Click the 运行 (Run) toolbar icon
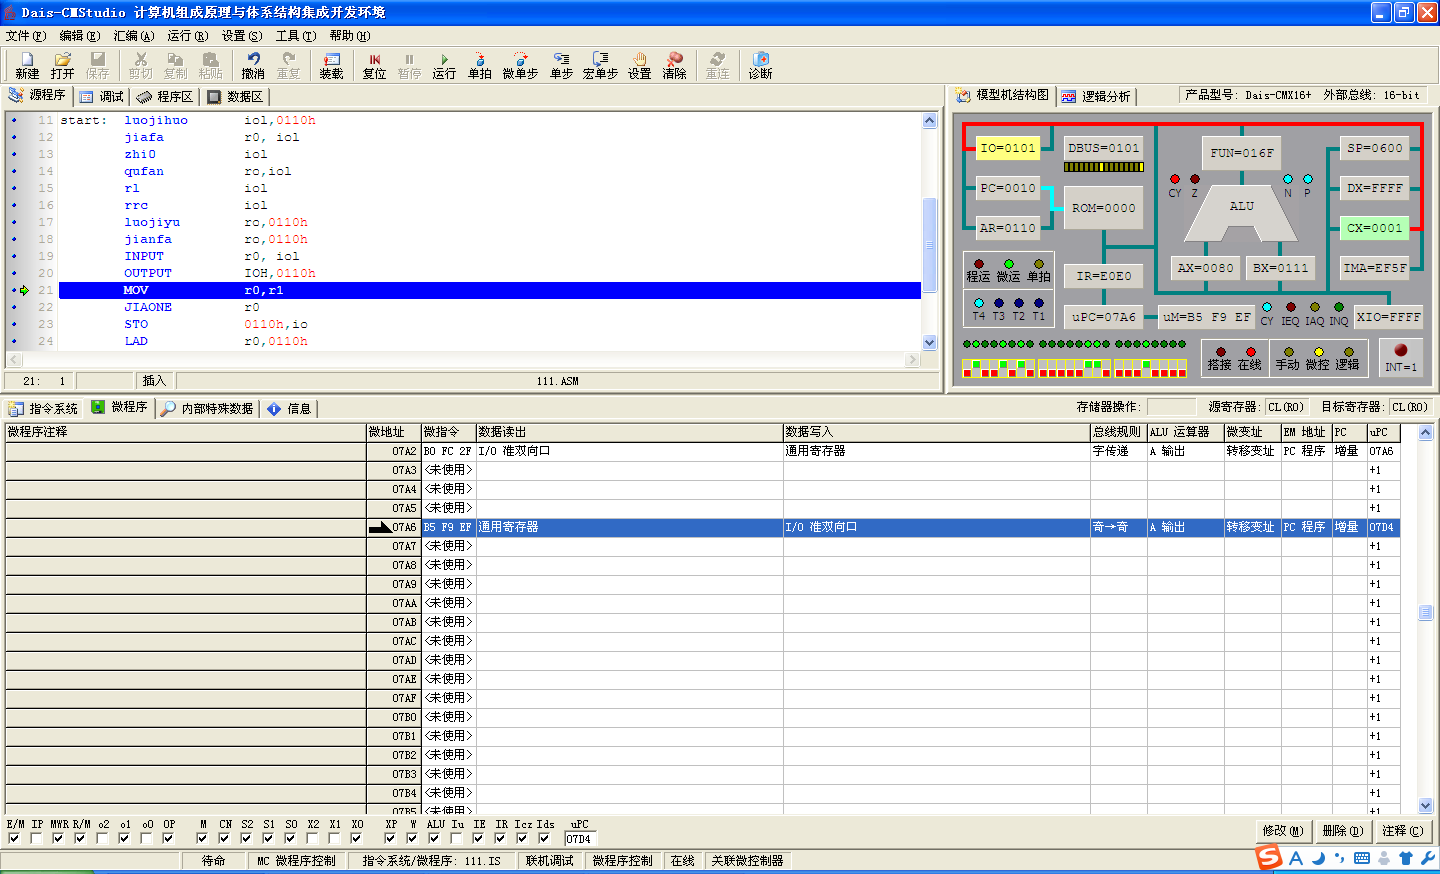This screenshot has width=1440, height=874. tap(444, 65)
